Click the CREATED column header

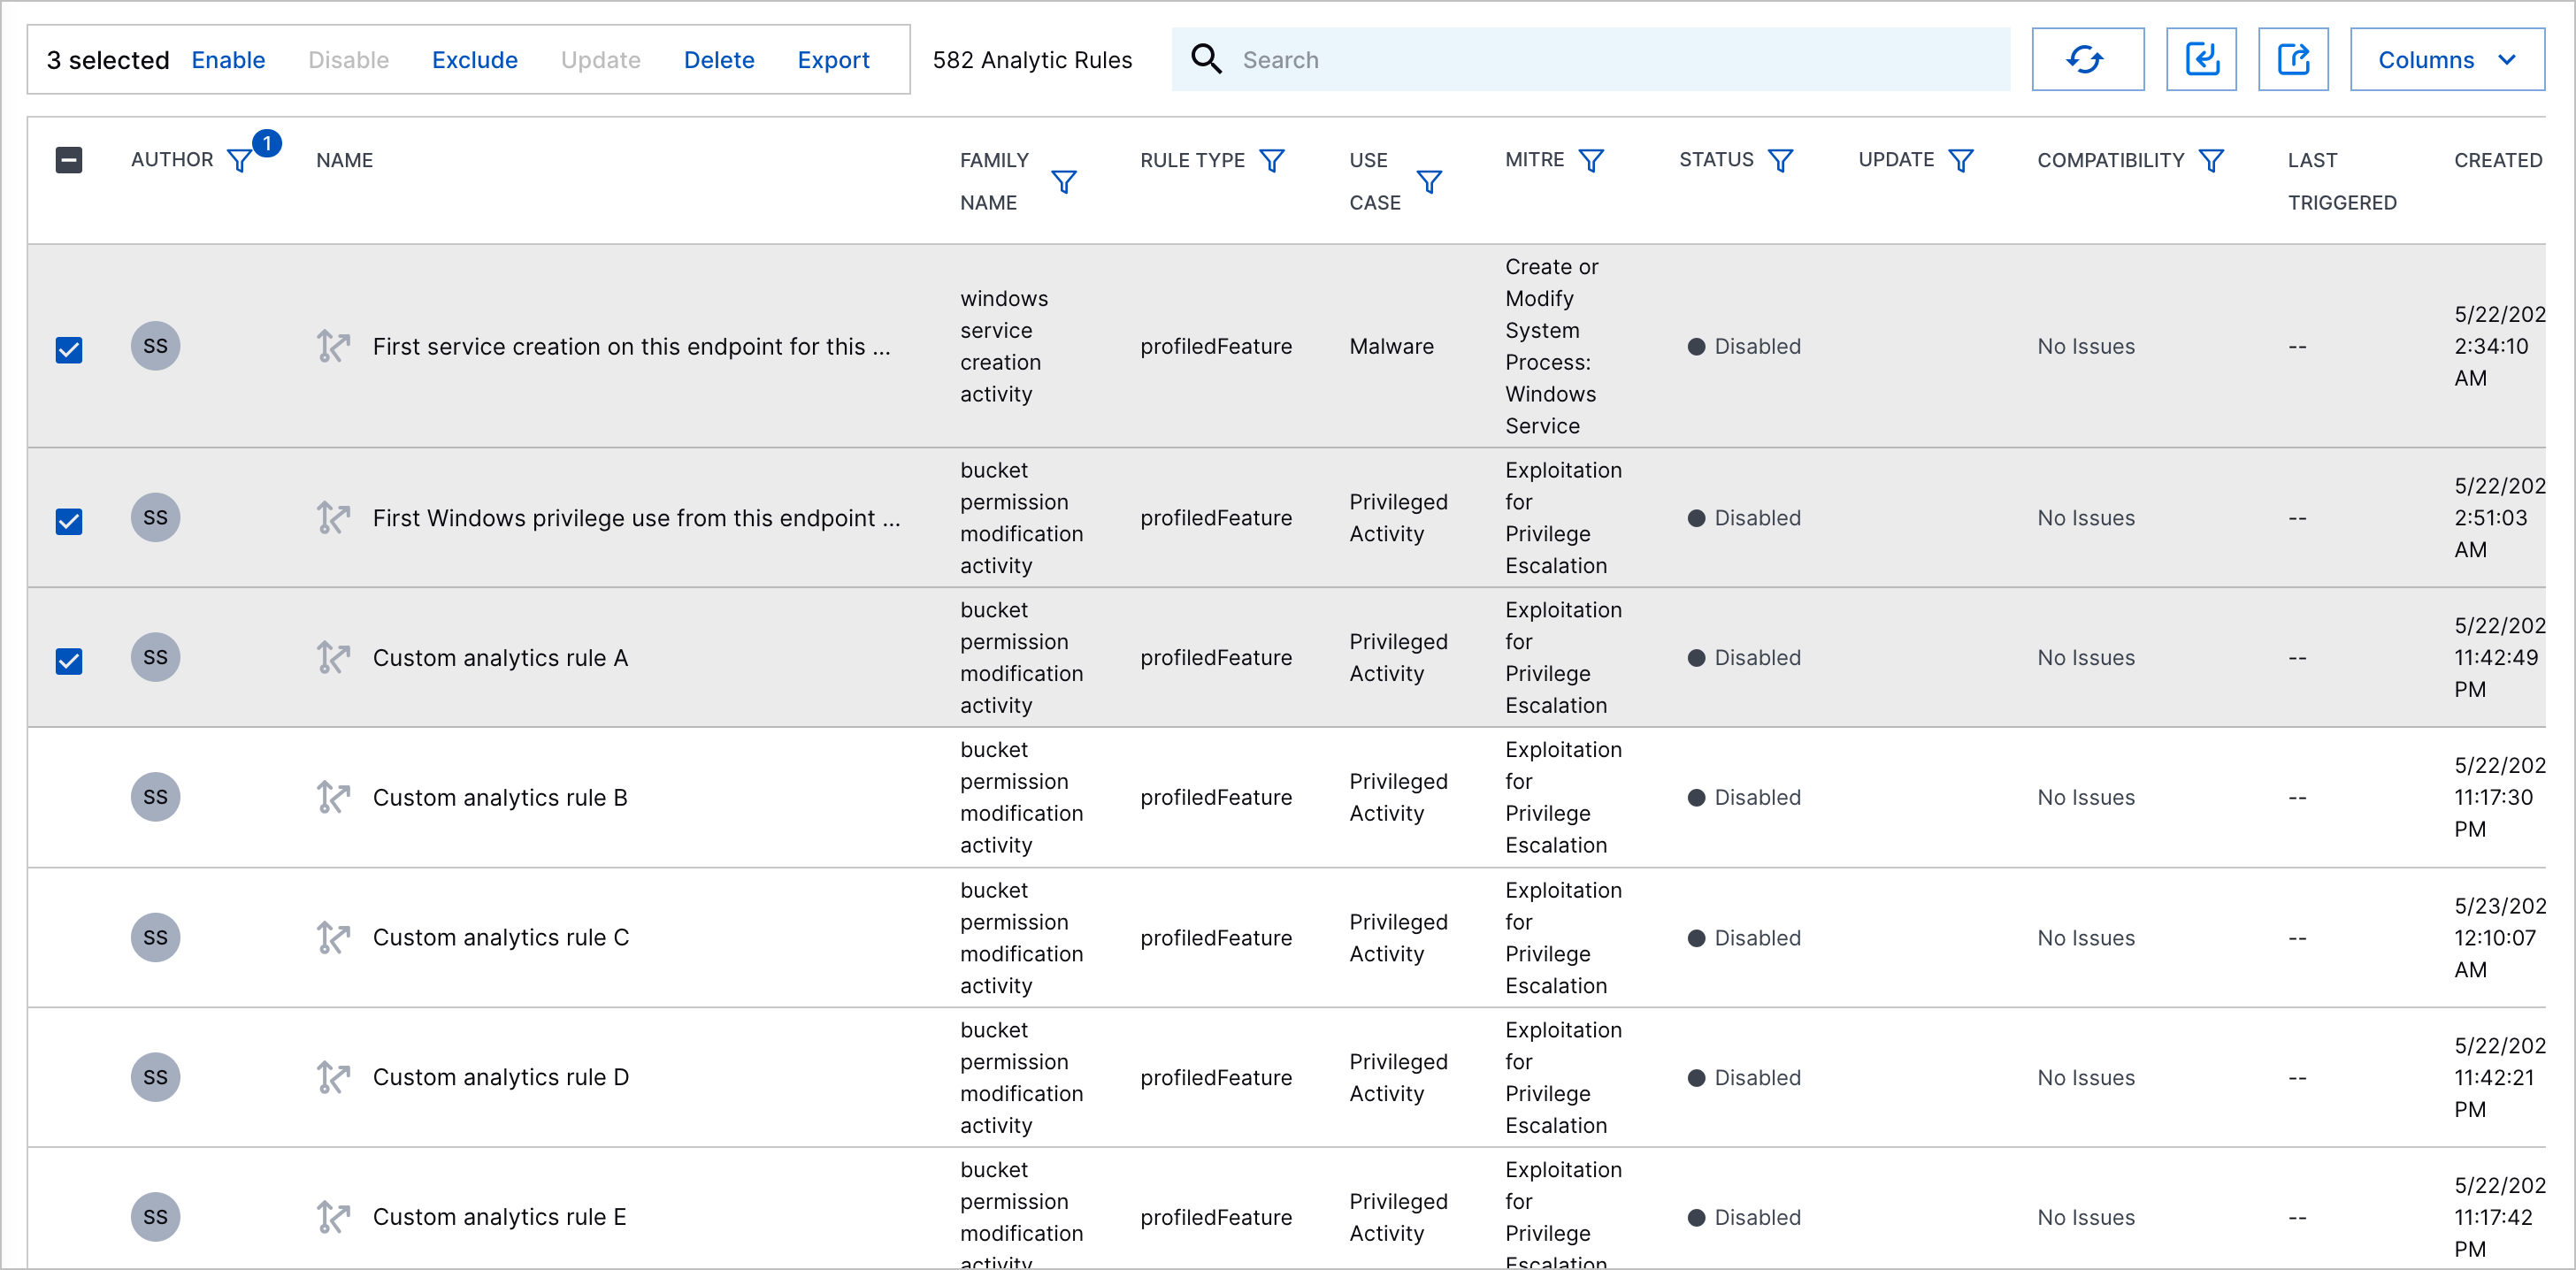click(2498, 160)
